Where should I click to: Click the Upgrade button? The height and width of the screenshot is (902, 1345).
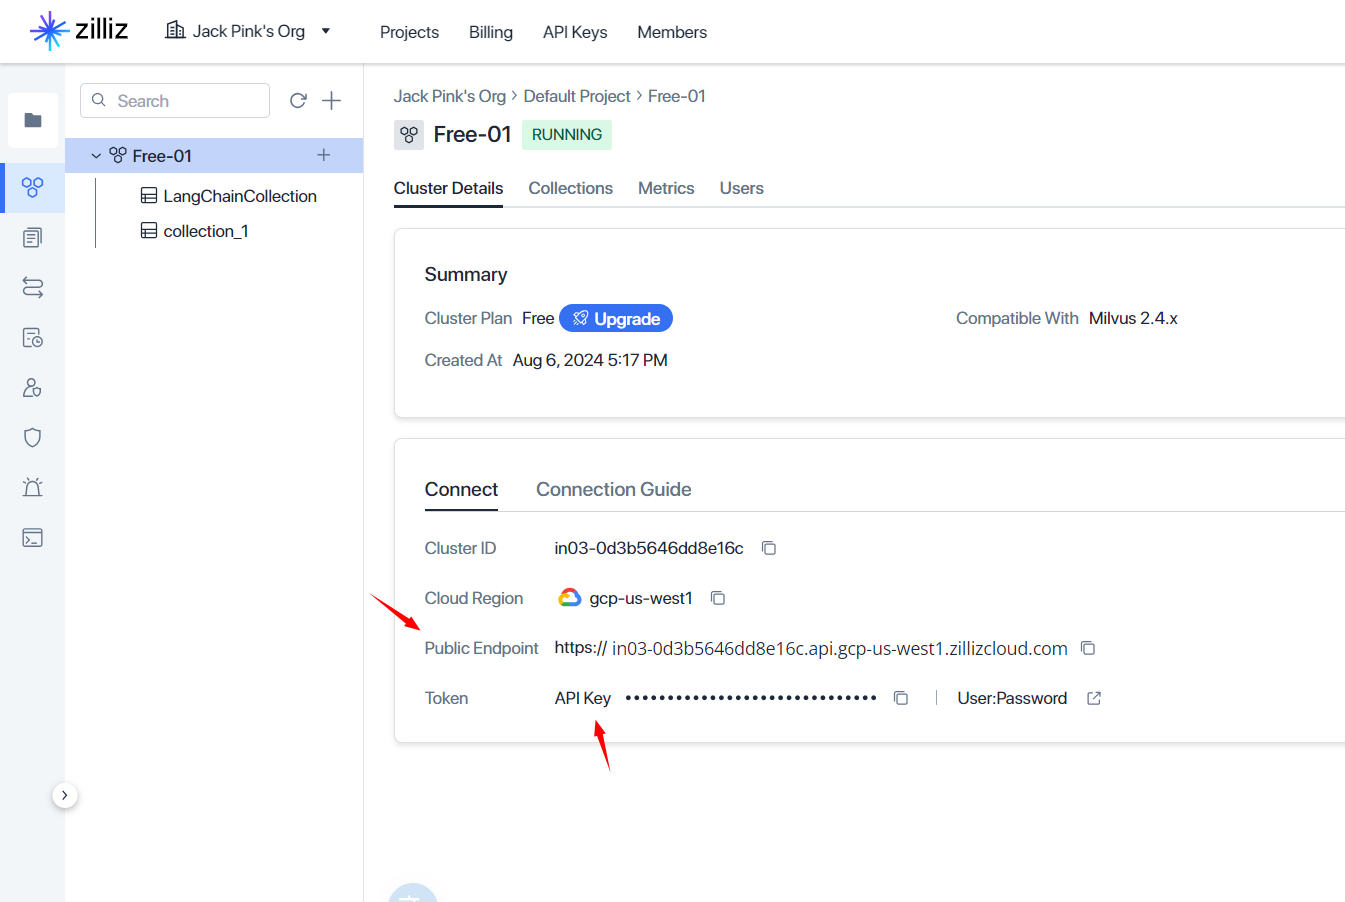coord(616,318)
